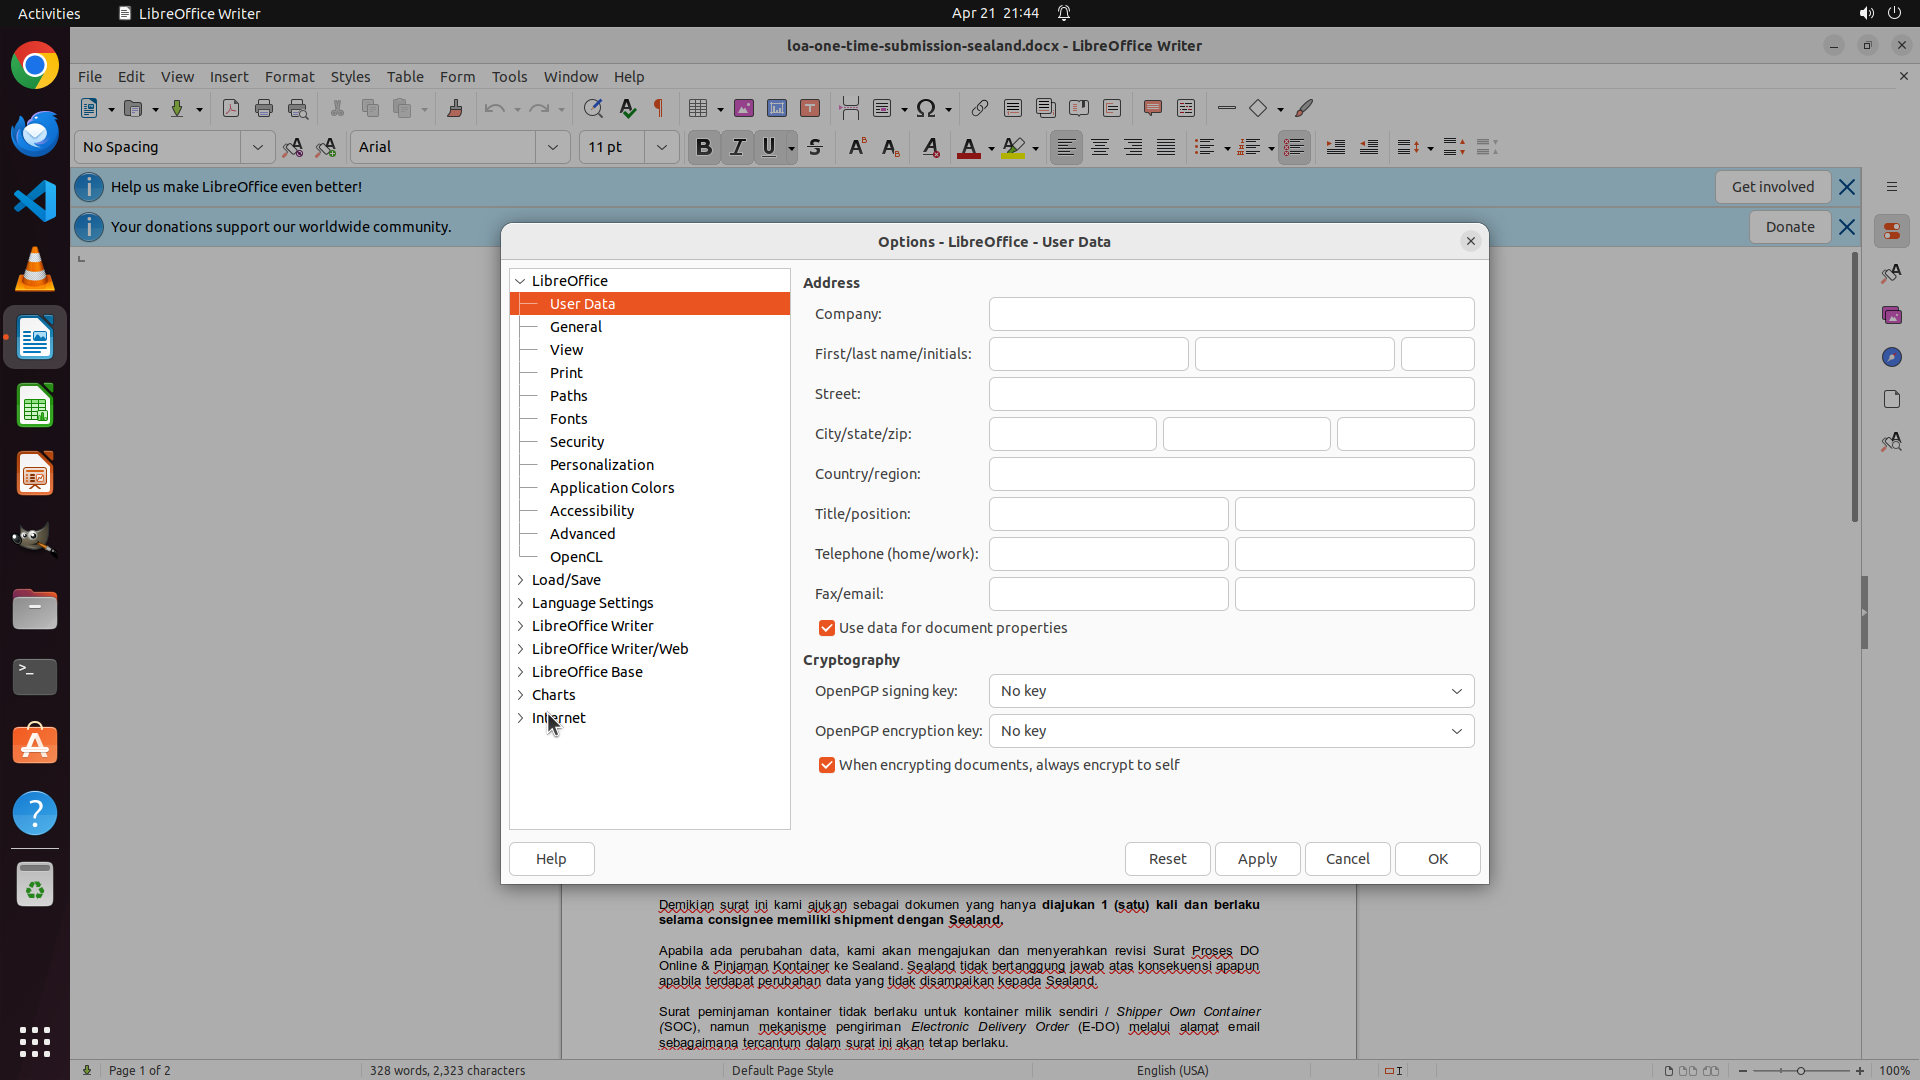Open the Format menu
Image resolution: width=1920 pixels, height=1080 pixels.
tap(289, 76)
